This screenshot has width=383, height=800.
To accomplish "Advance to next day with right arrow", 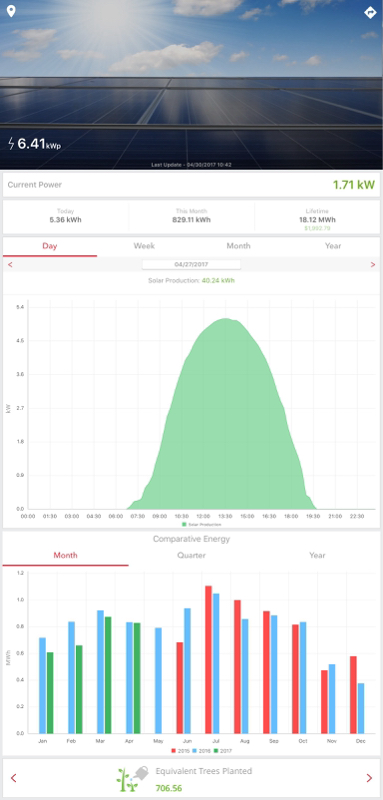I will tap(372, 265).
